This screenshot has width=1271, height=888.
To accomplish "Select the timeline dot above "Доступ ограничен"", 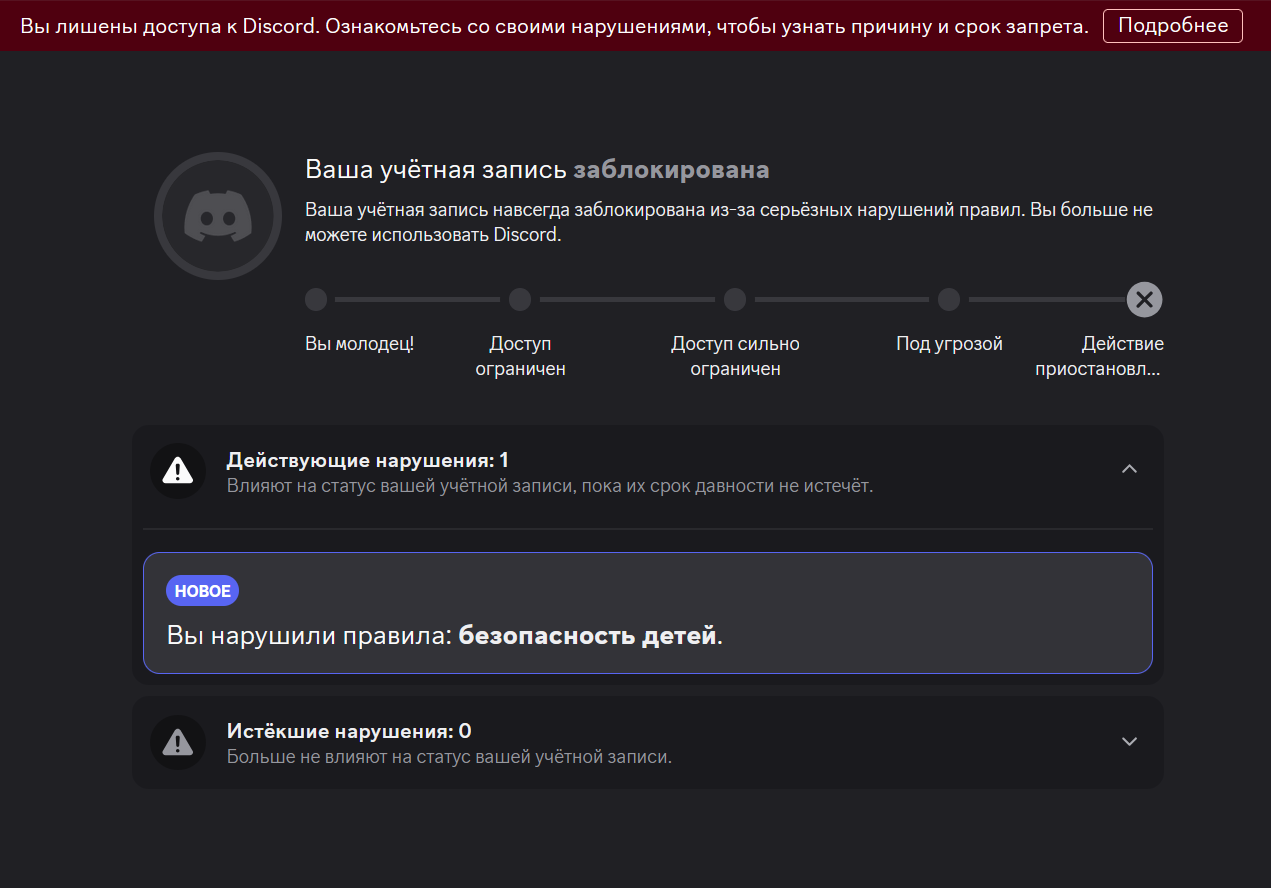I will click(520, 300).
